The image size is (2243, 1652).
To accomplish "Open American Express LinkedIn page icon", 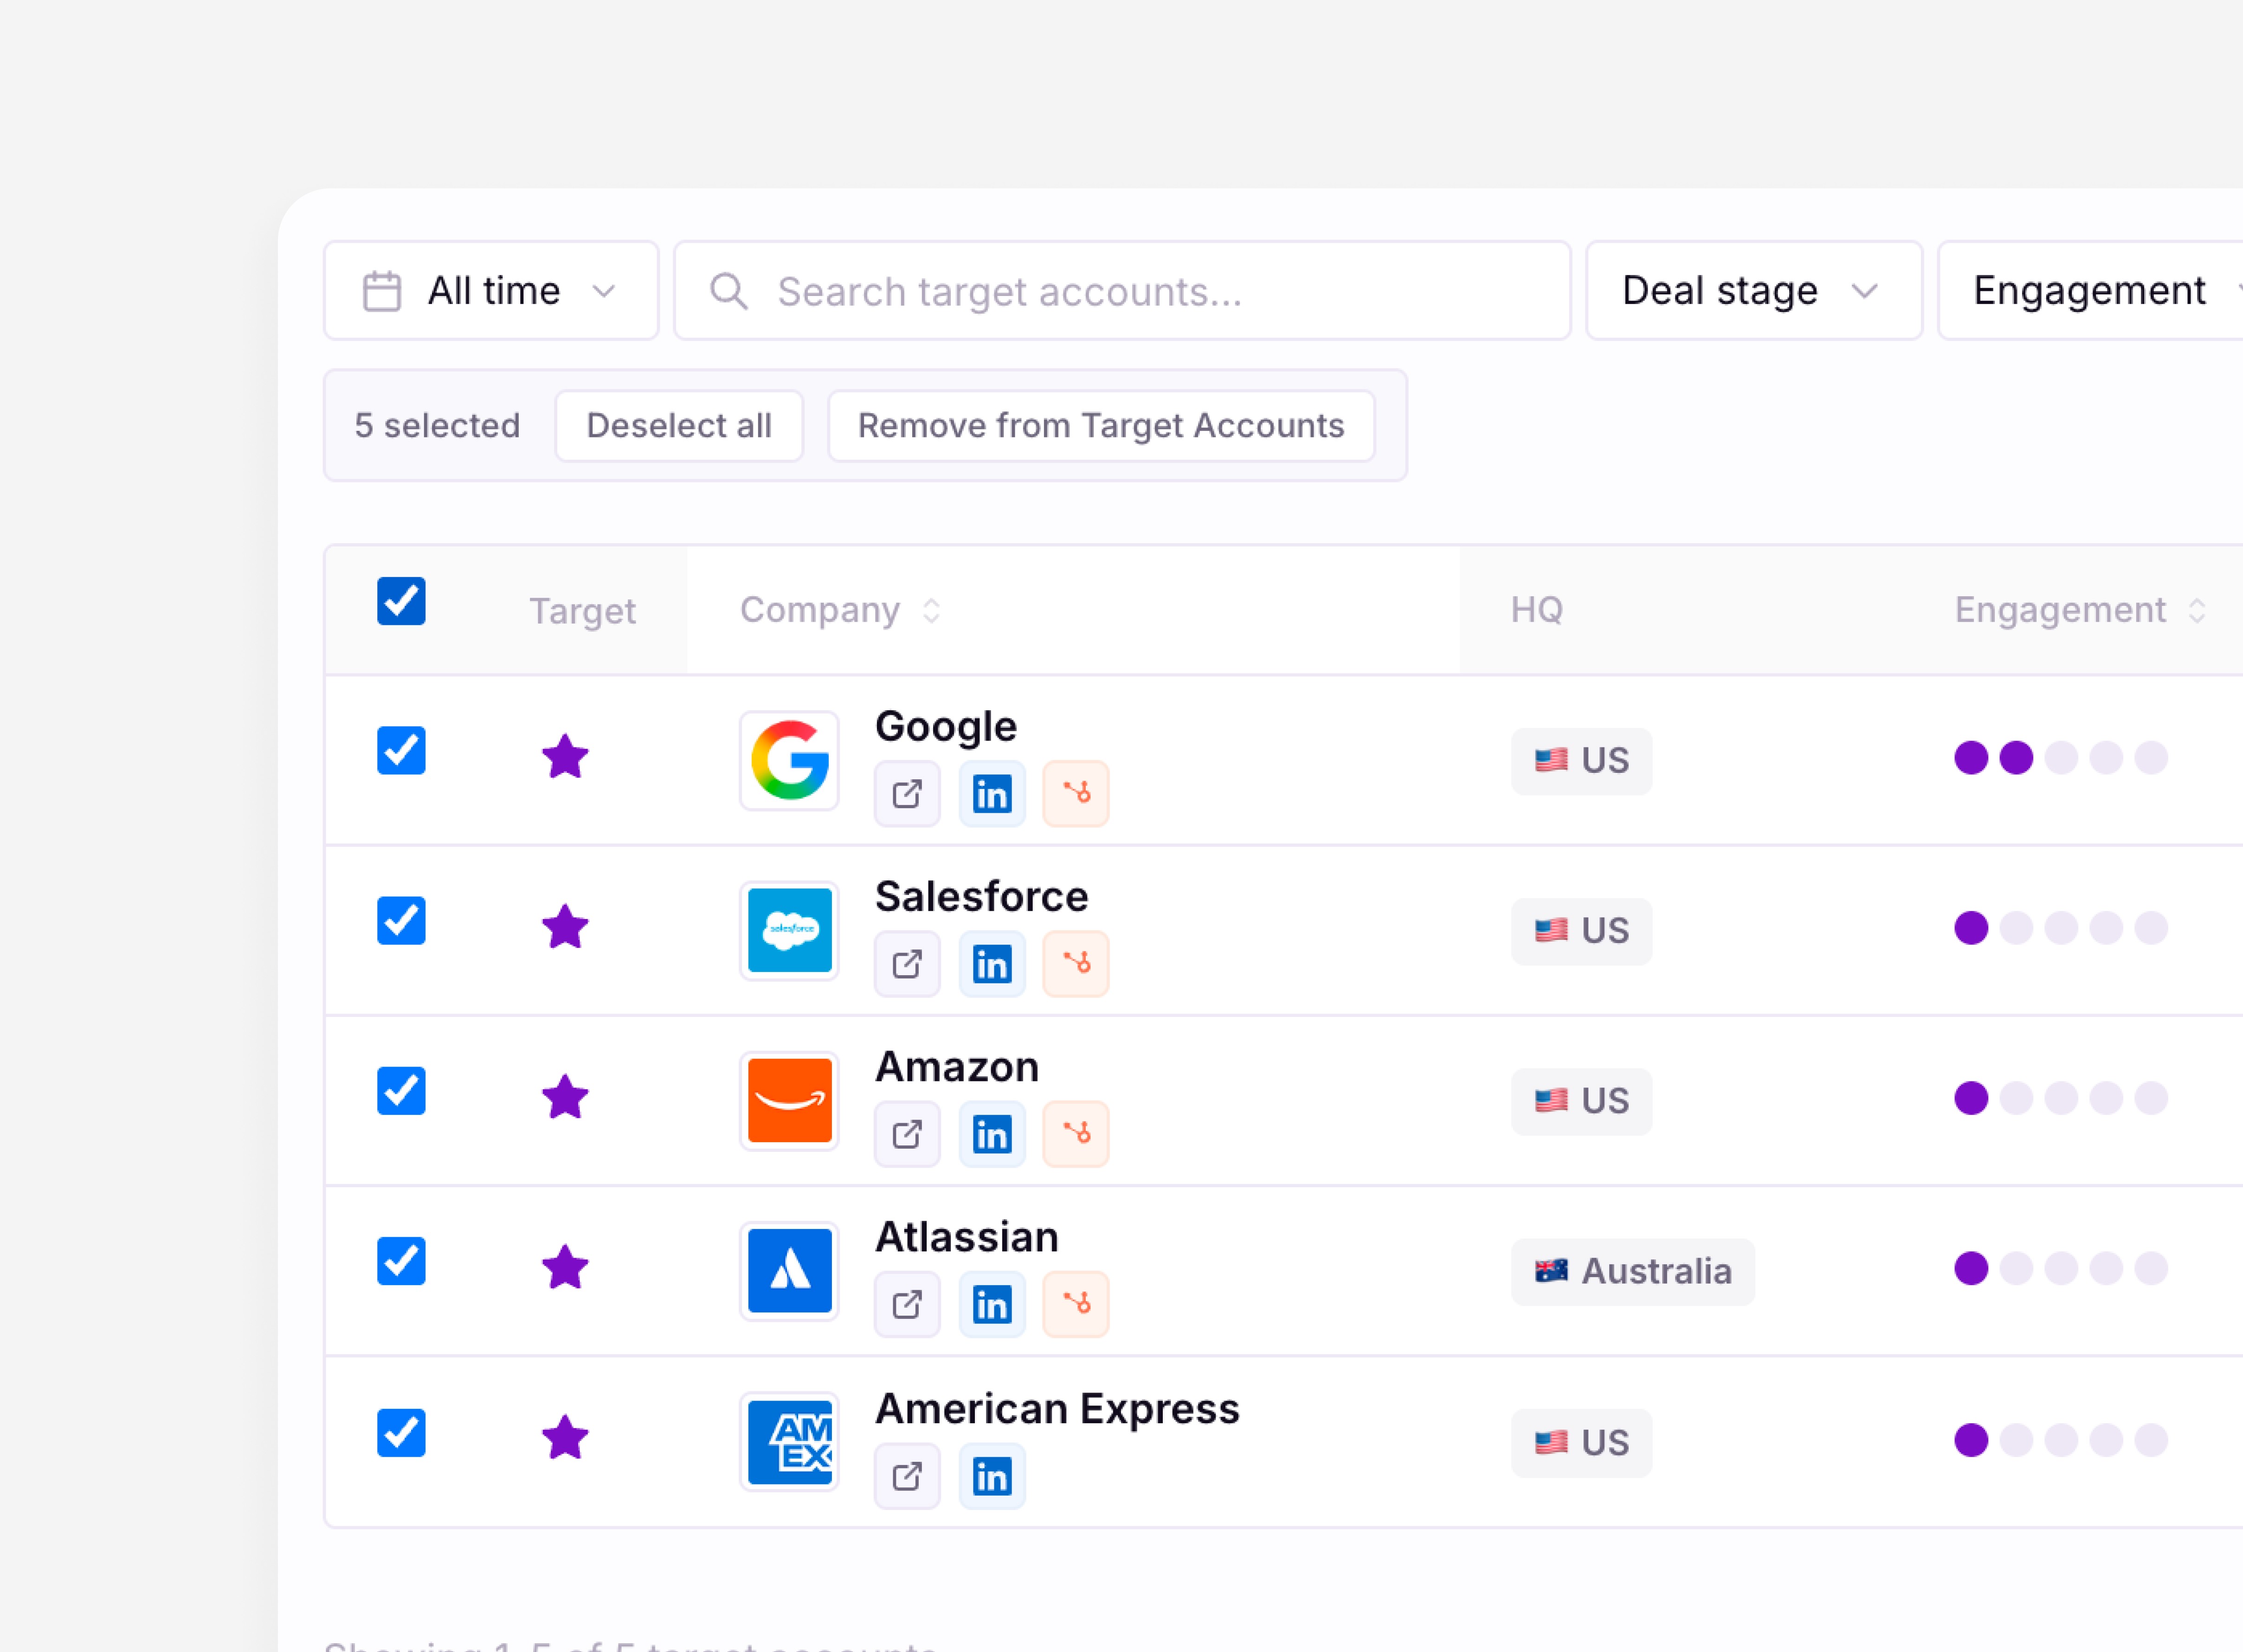I will pyautogui.click(x=992, y=1476).
